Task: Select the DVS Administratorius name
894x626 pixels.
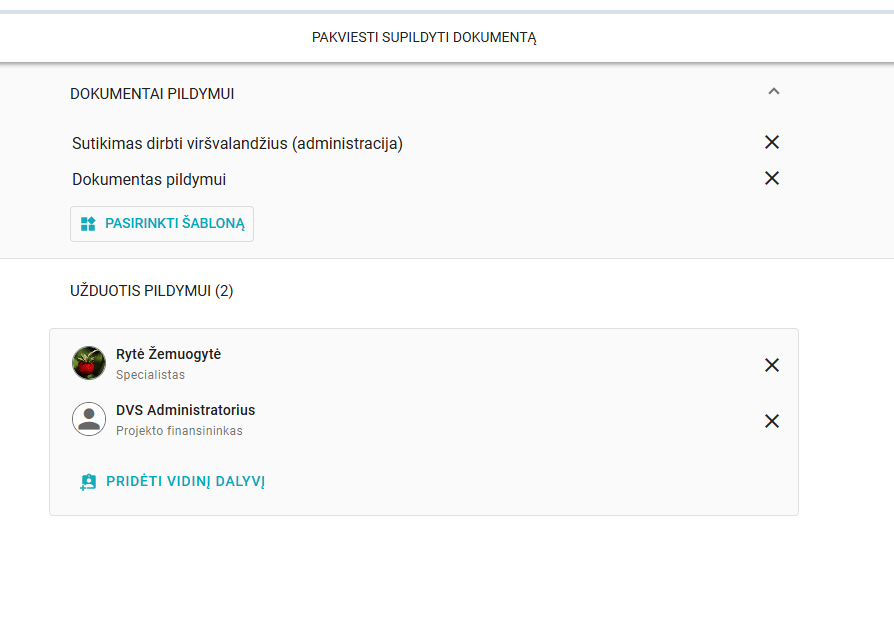Action: pos(185,411)
